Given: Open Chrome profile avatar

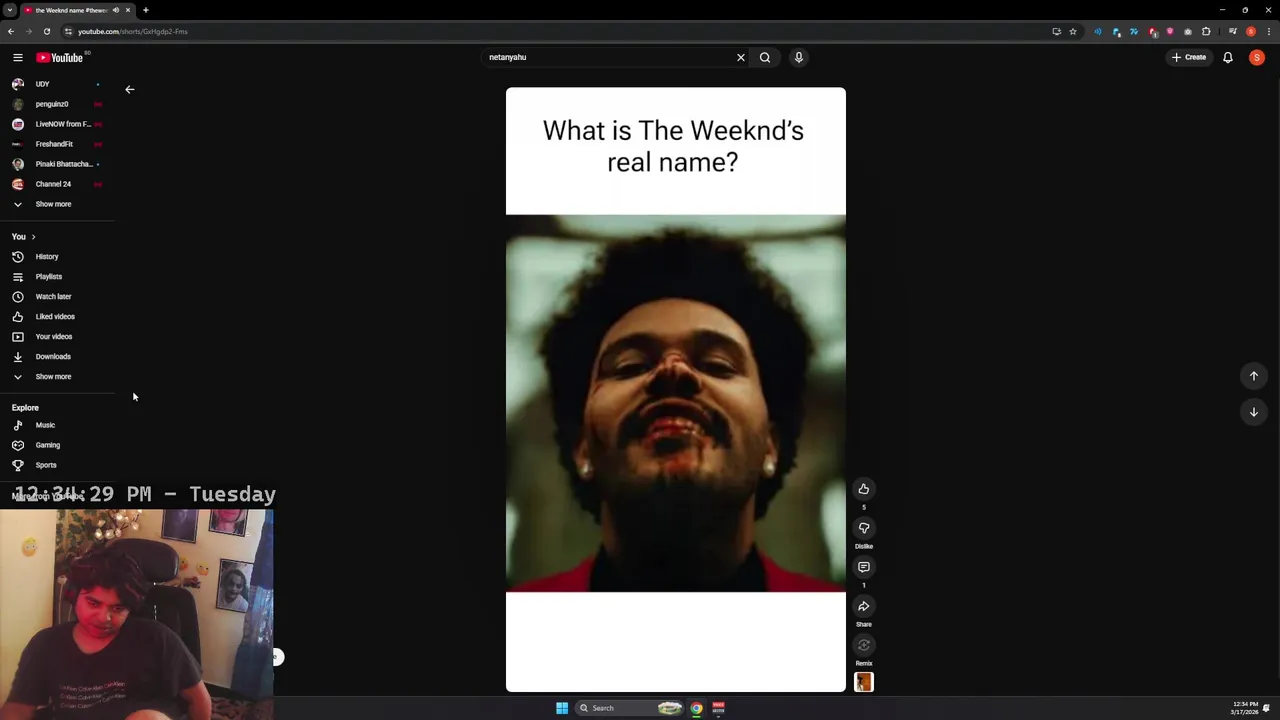Looking at the screenshot, I should click(x=1251, y=32).
